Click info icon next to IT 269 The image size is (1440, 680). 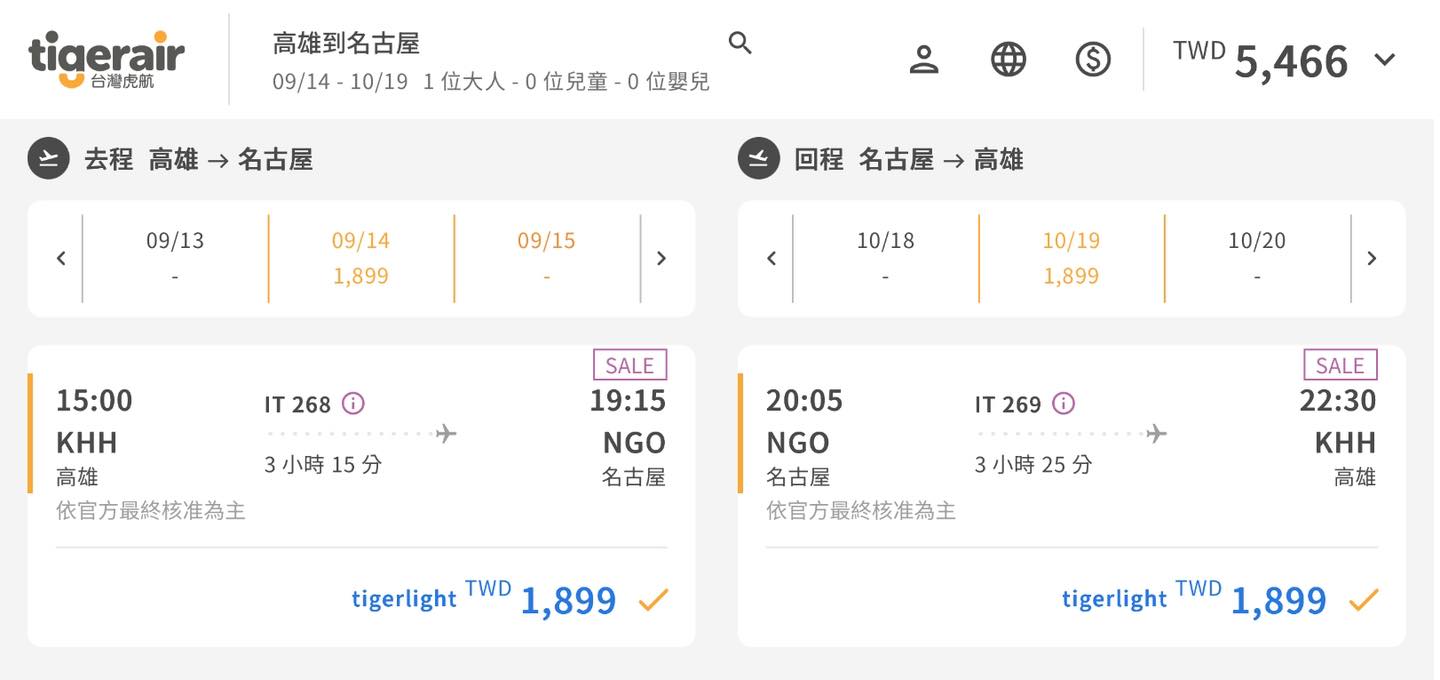pos(1064,403)
